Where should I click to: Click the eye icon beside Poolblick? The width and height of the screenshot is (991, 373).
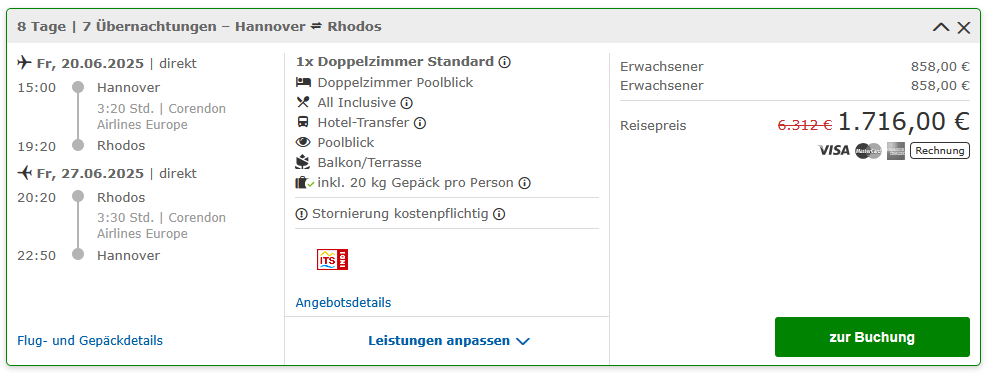[303, 143]
